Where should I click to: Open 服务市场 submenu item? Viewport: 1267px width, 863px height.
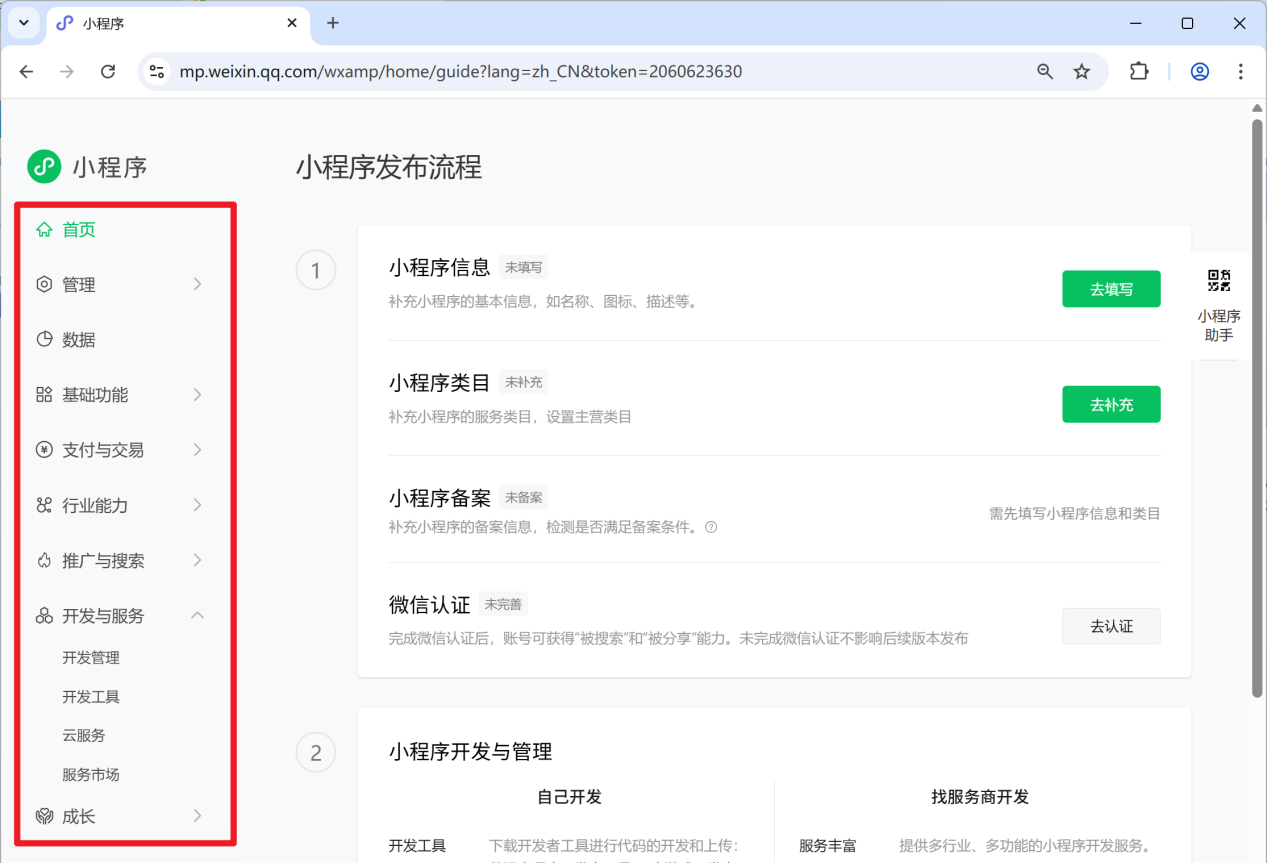click(x=91, y=775)
